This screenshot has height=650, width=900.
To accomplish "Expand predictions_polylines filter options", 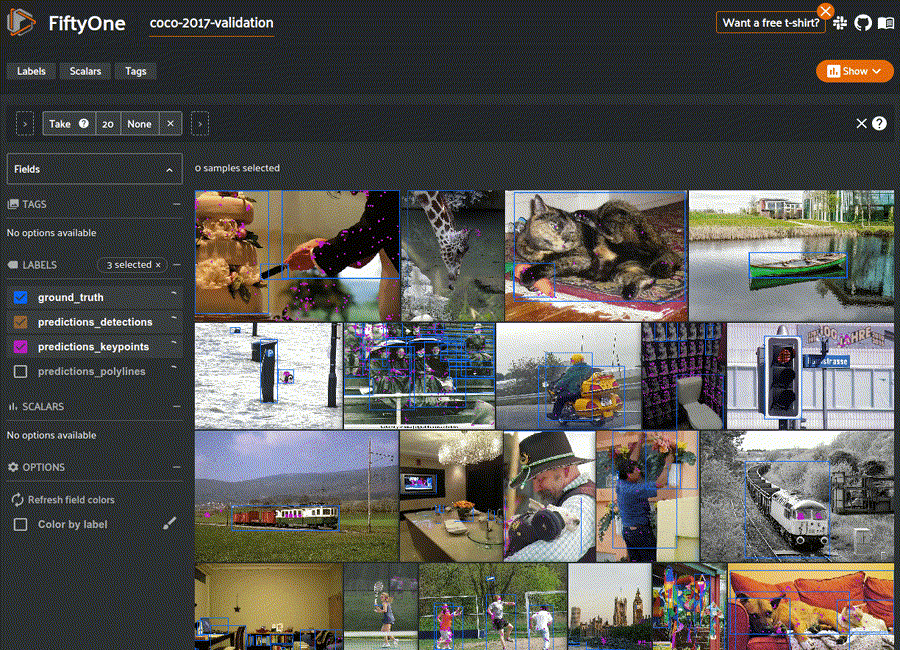I will 174,367.
